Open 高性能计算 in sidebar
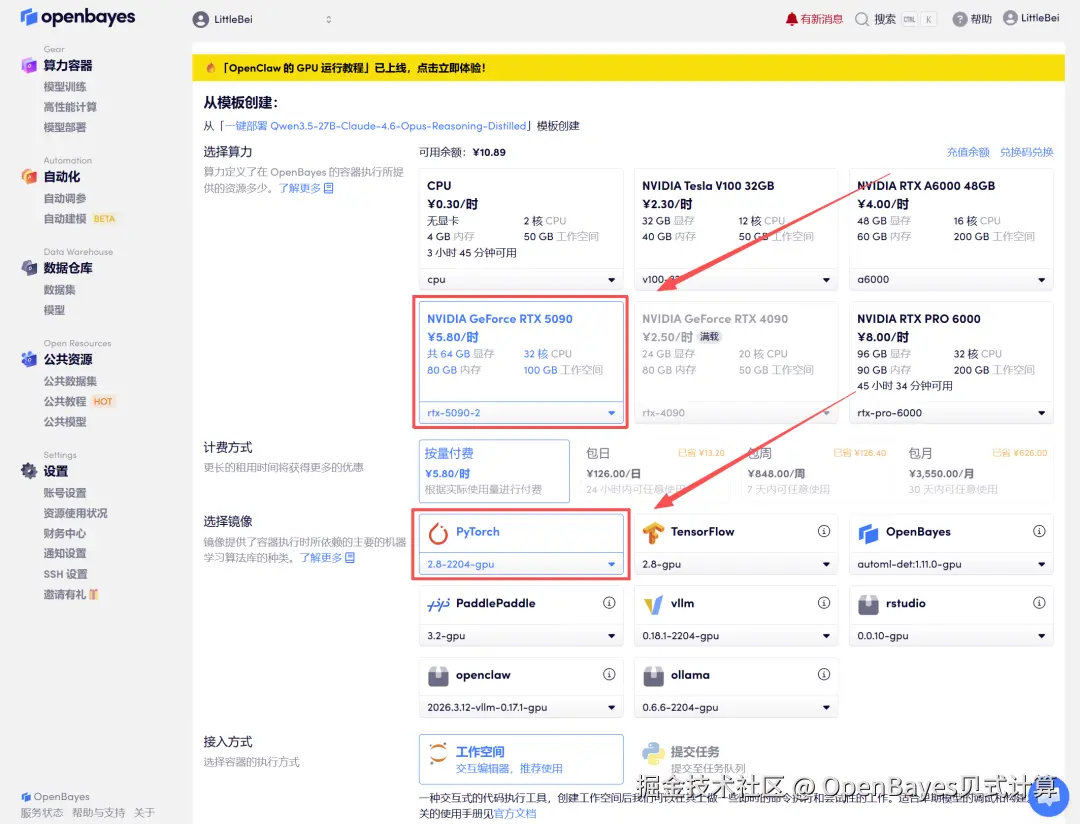This screenshot has height=824, width=1080. 70,107
